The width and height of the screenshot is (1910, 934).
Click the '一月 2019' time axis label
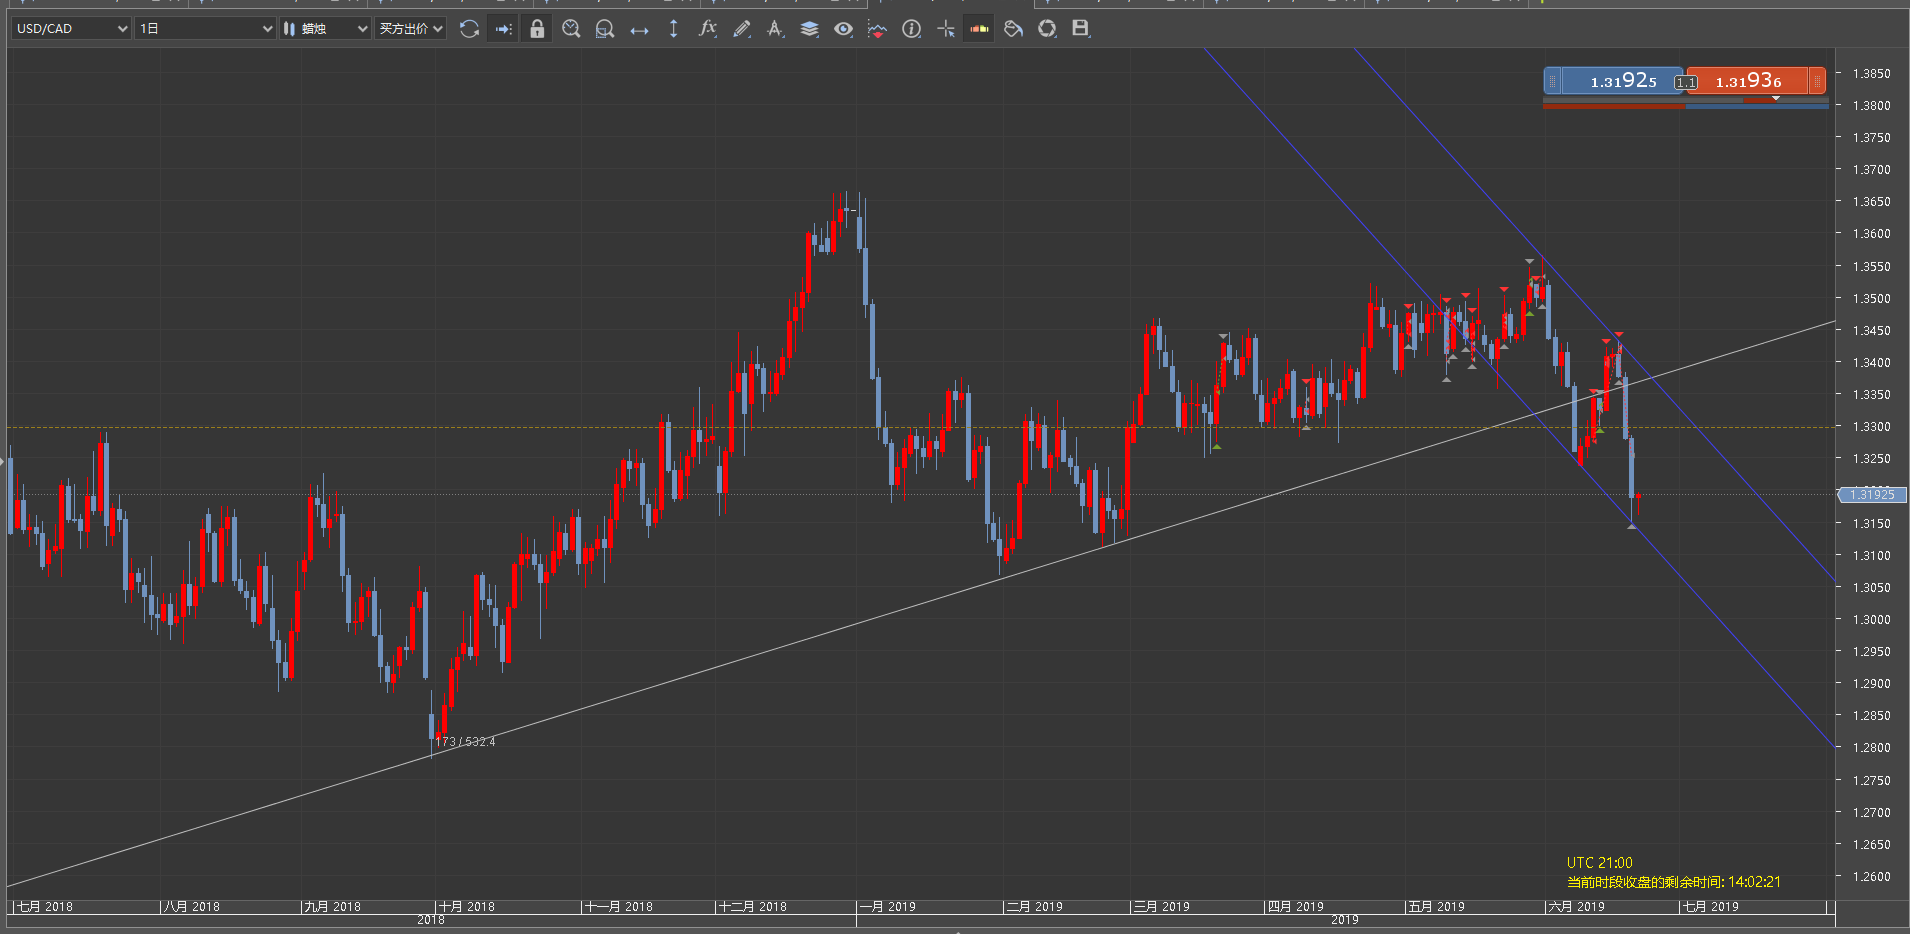pos(888,907)
